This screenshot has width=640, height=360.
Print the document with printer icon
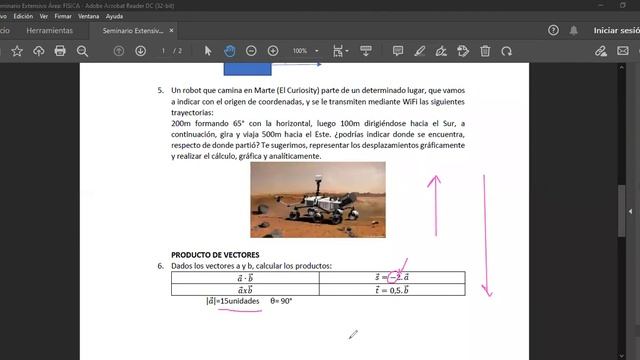60,51
